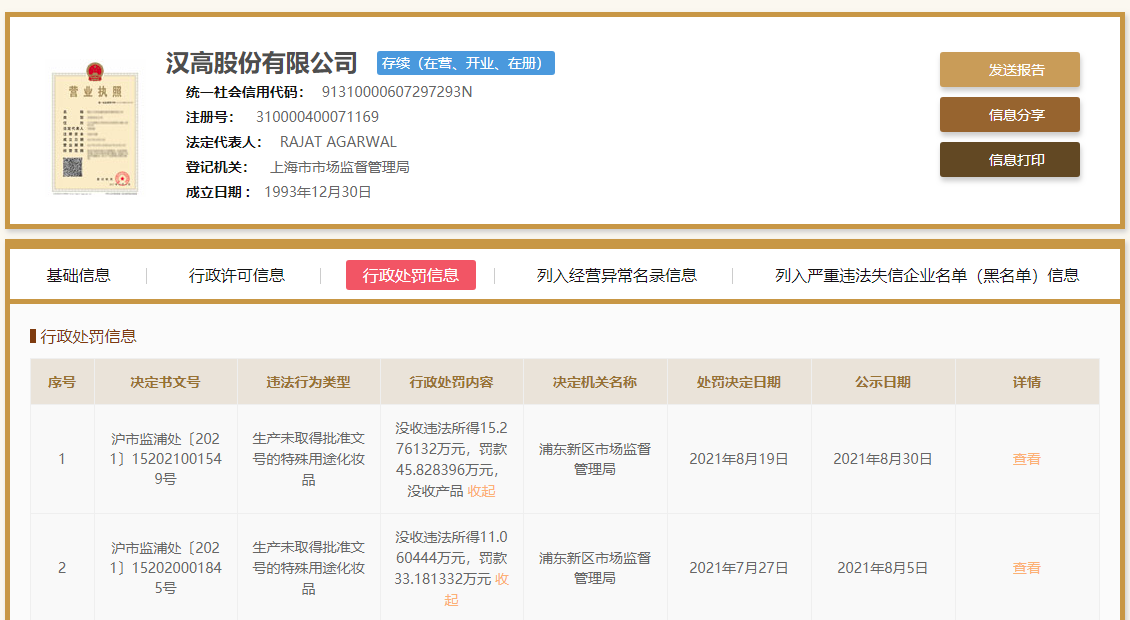Click the 信息分享 button
The height and width of the screenshot is (620, 1130).
point(1009,115)
